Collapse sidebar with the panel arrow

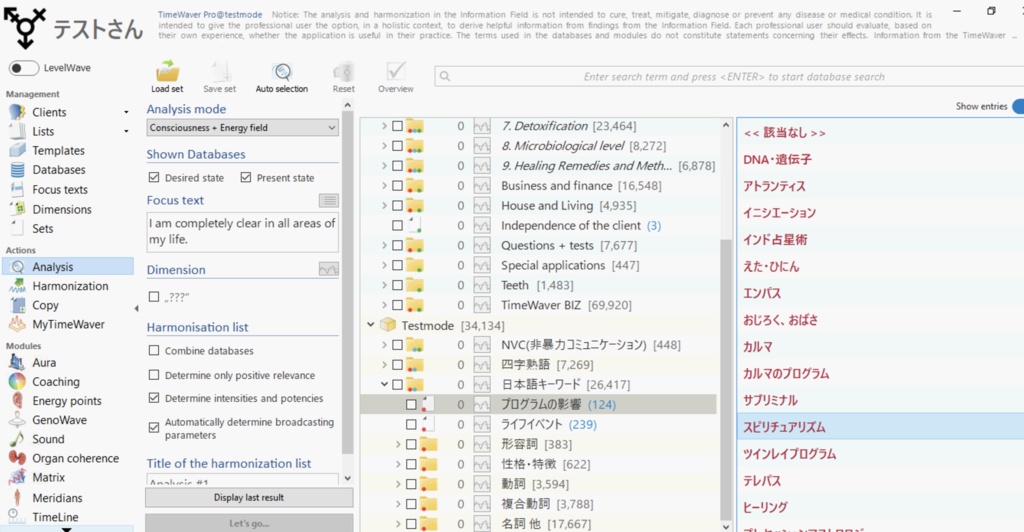pos(136,308)
